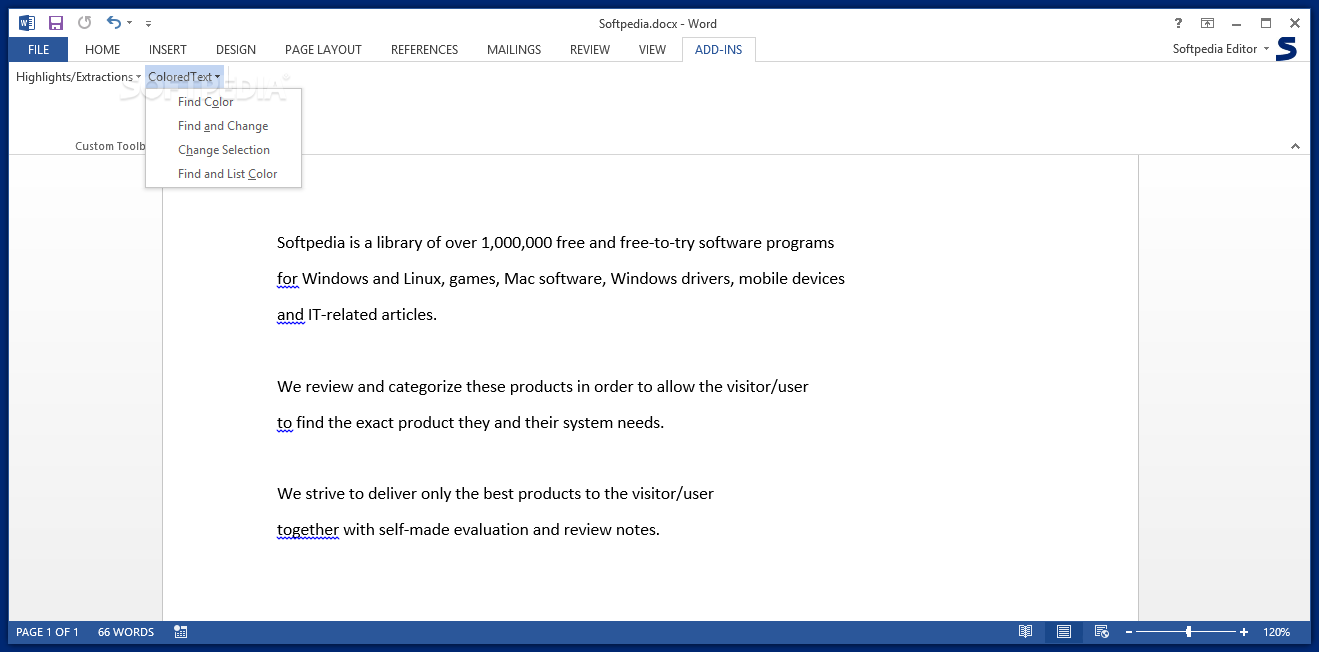Switch to the INSERT ribbon tab

pos(168,49)
